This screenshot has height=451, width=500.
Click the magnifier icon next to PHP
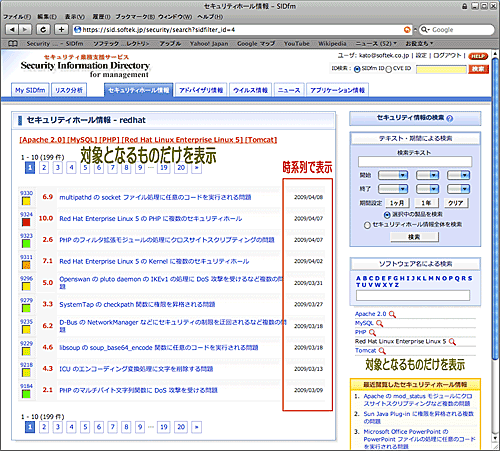372,332
